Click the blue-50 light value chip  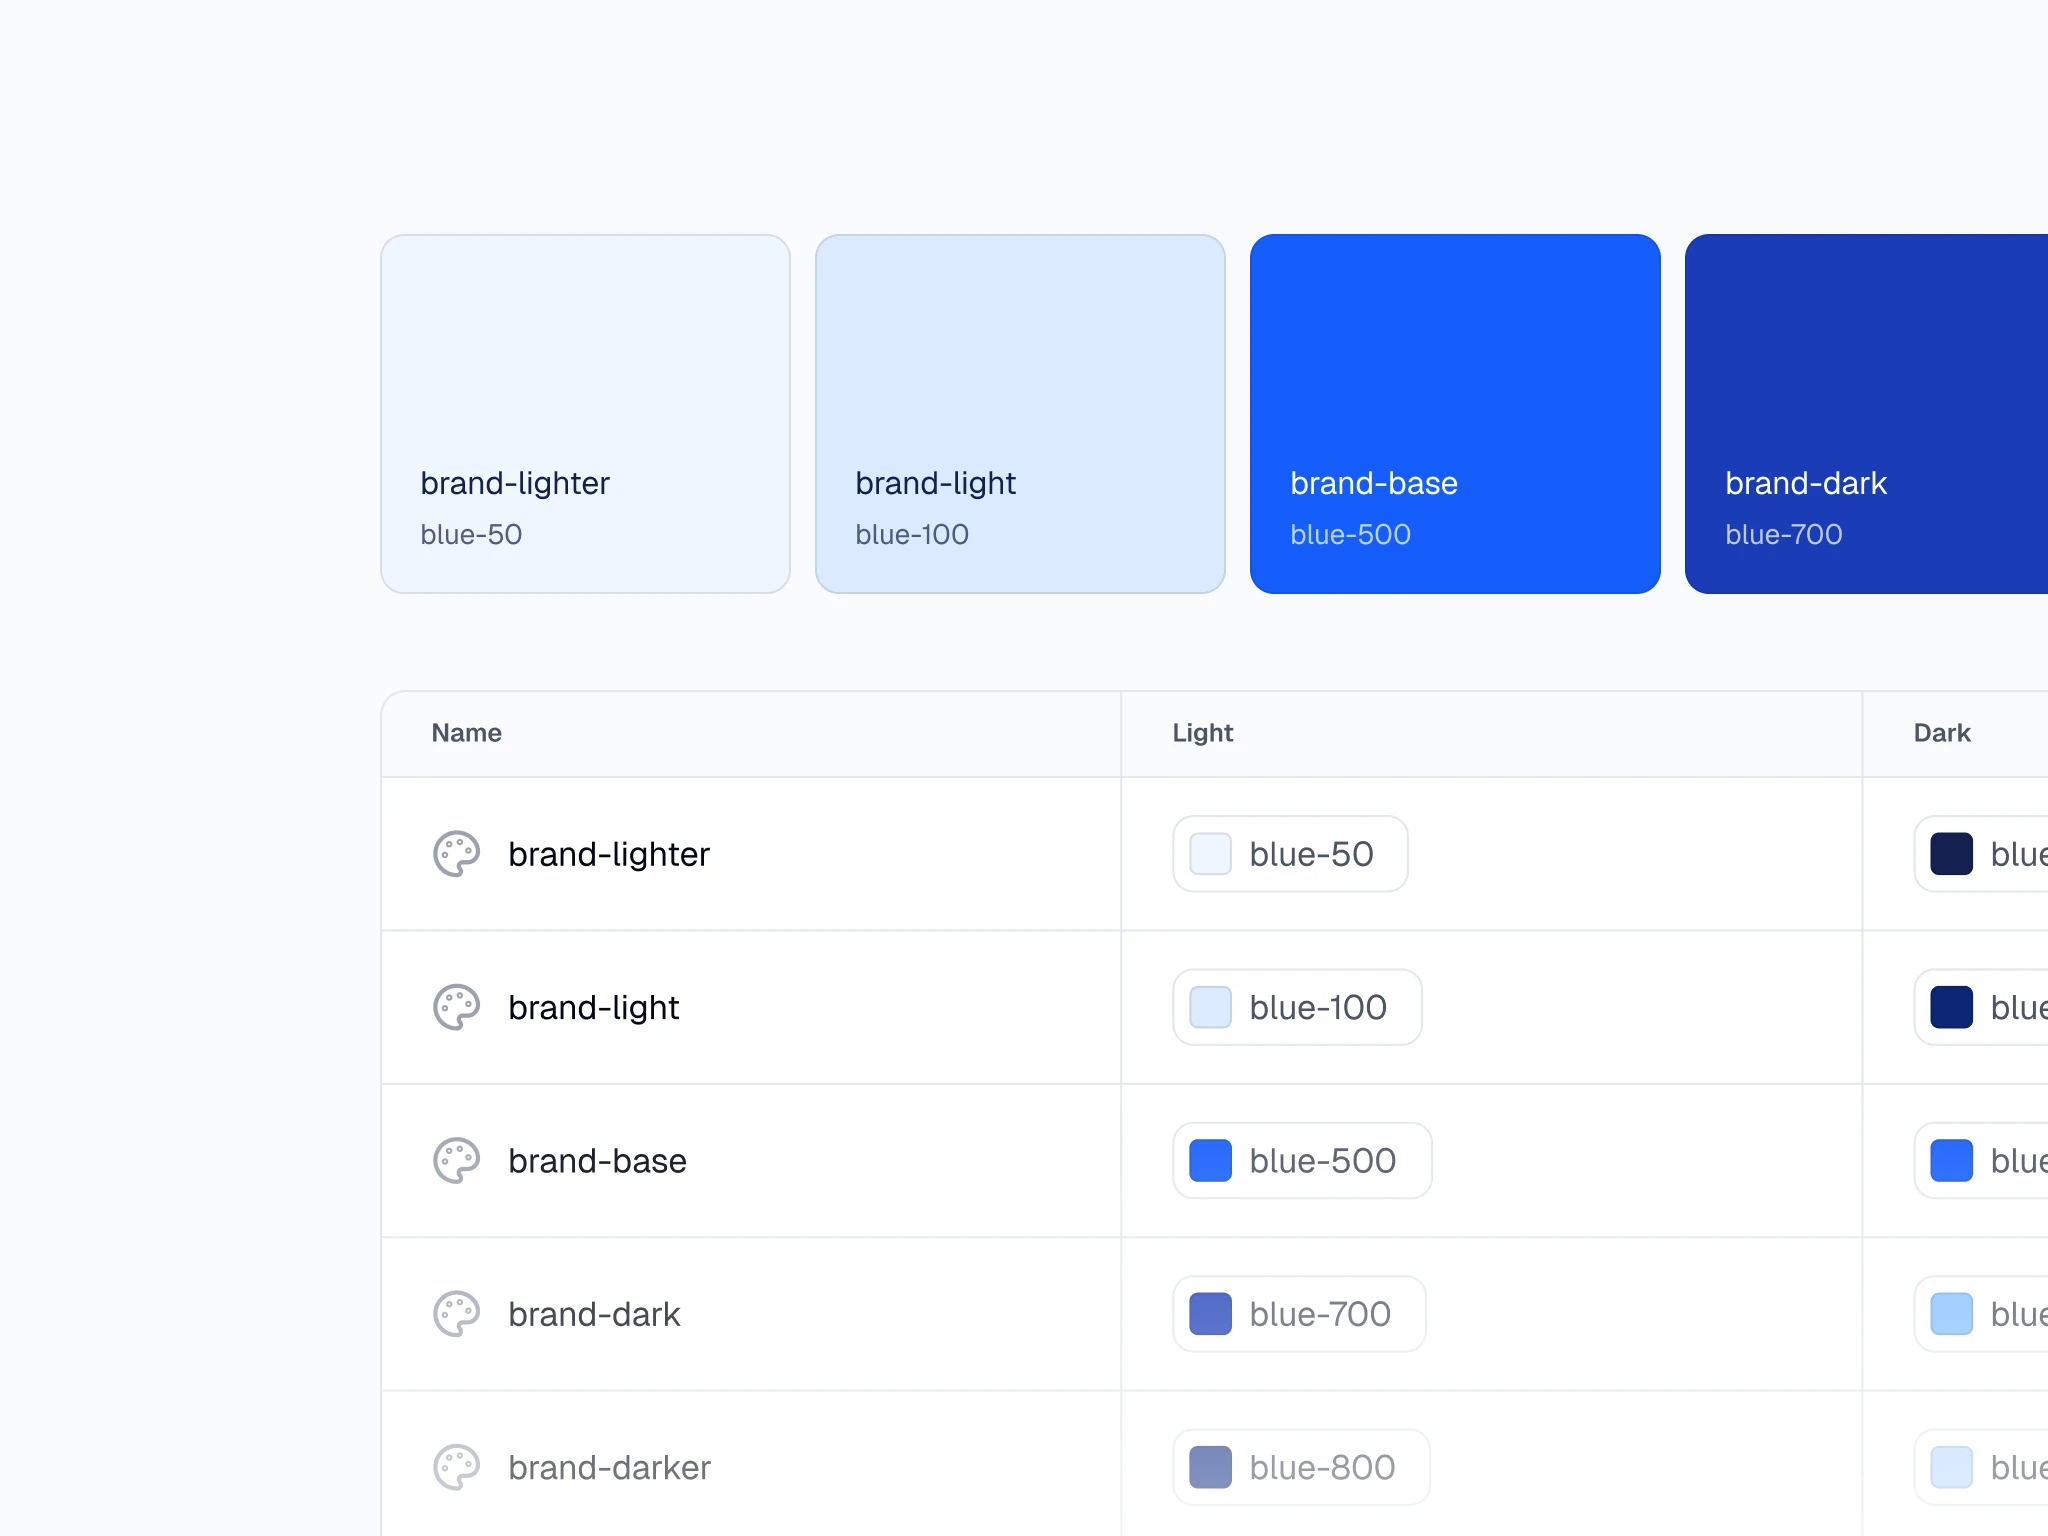pos(1290,854)
